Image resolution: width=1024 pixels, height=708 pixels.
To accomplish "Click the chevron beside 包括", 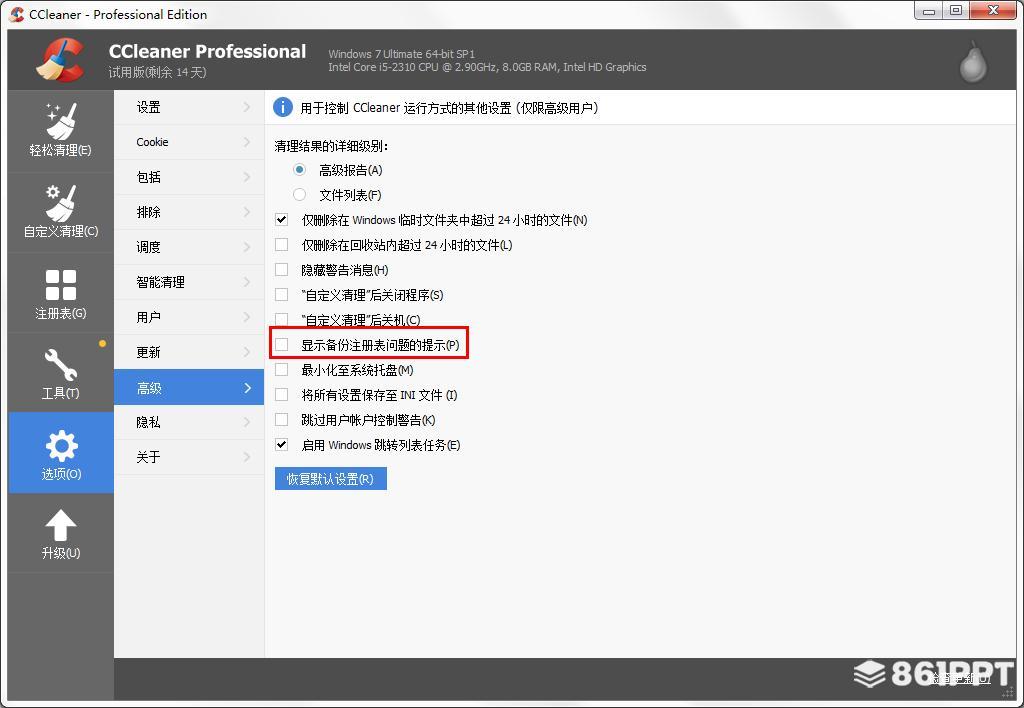I will click(247, 176).
